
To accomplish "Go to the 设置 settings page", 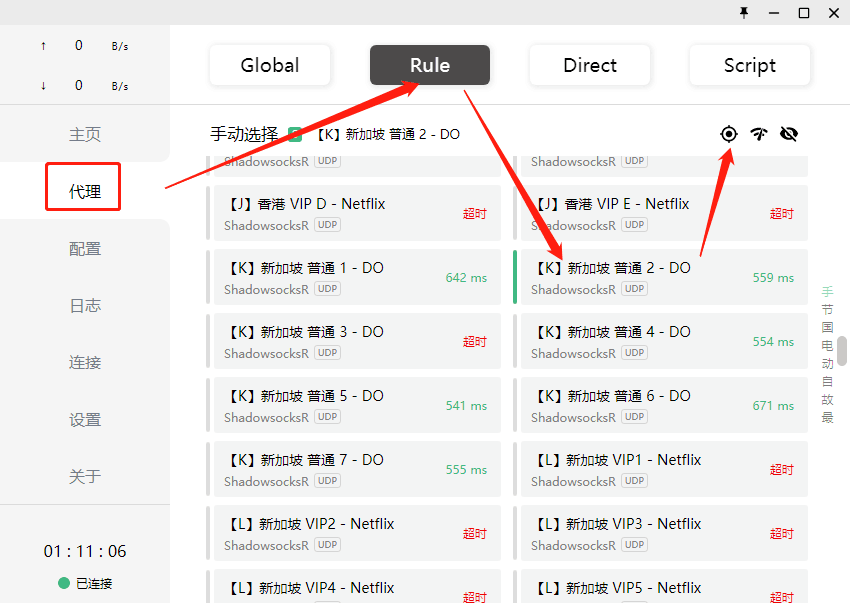I will click(x=85, y=420).
